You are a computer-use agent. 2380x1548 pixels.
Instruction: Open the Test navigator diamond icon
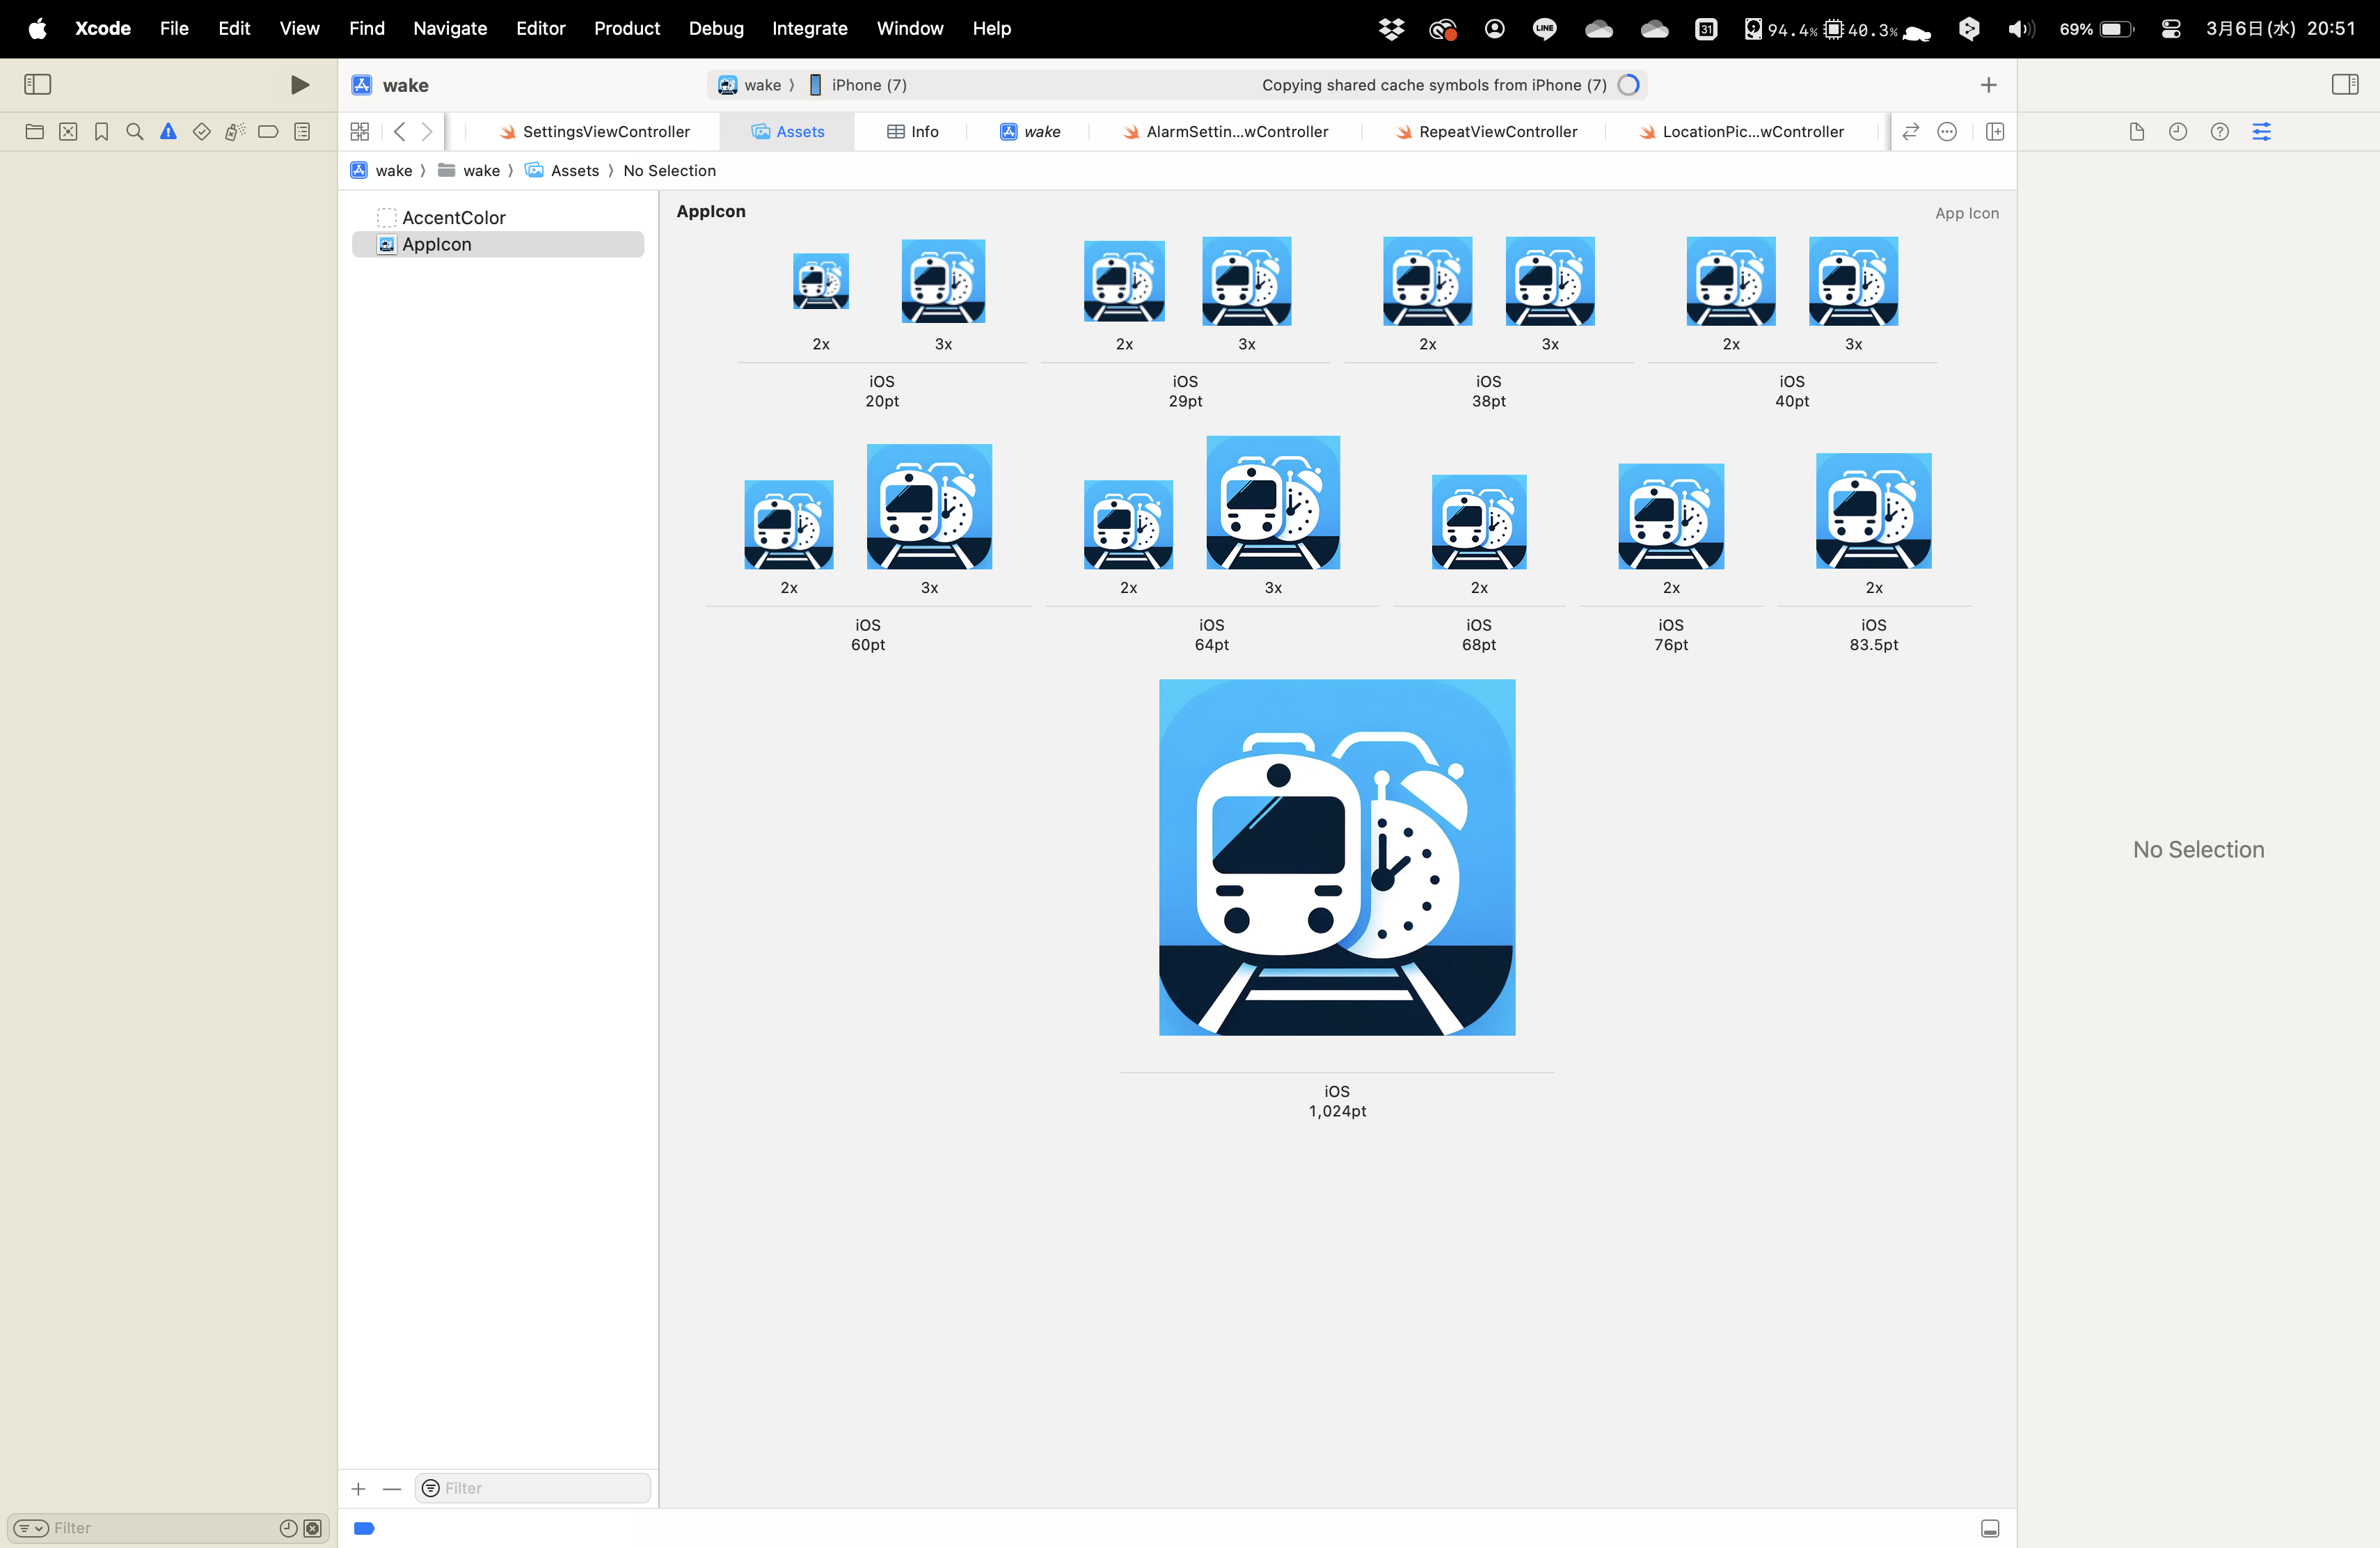click(201, 131)
